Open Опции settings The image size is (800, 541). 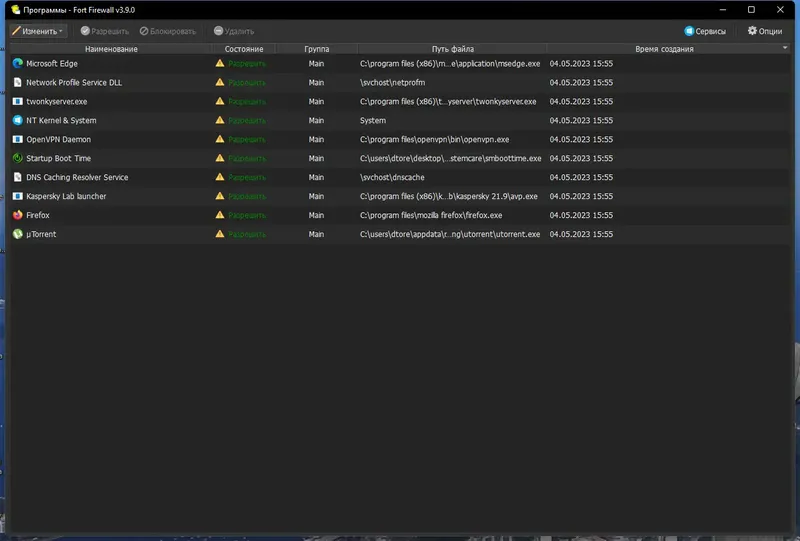pyautogui.click(x=765, y=31)
